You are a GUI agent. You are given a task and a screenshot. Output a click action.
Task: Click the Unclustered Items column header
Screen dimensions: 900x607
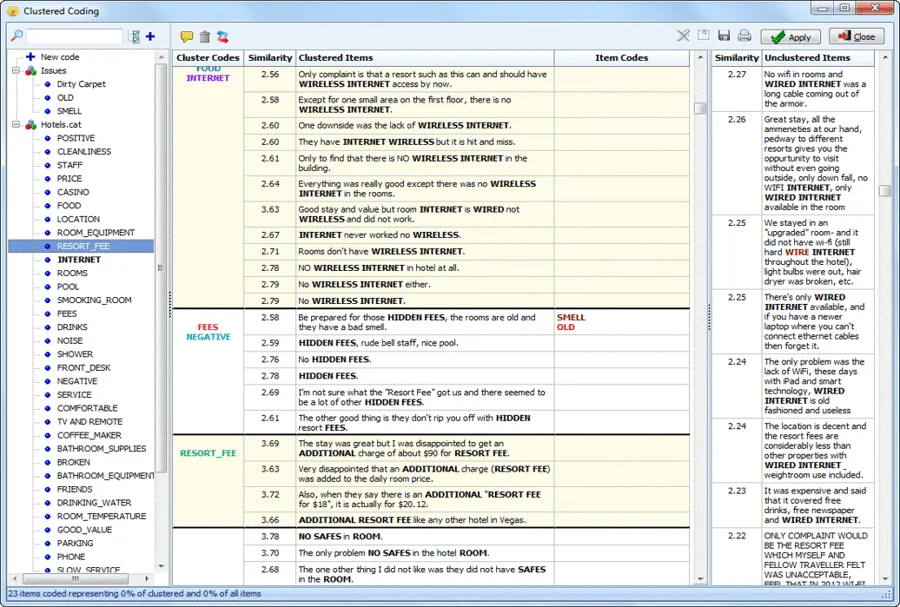[x=807, y=58]
